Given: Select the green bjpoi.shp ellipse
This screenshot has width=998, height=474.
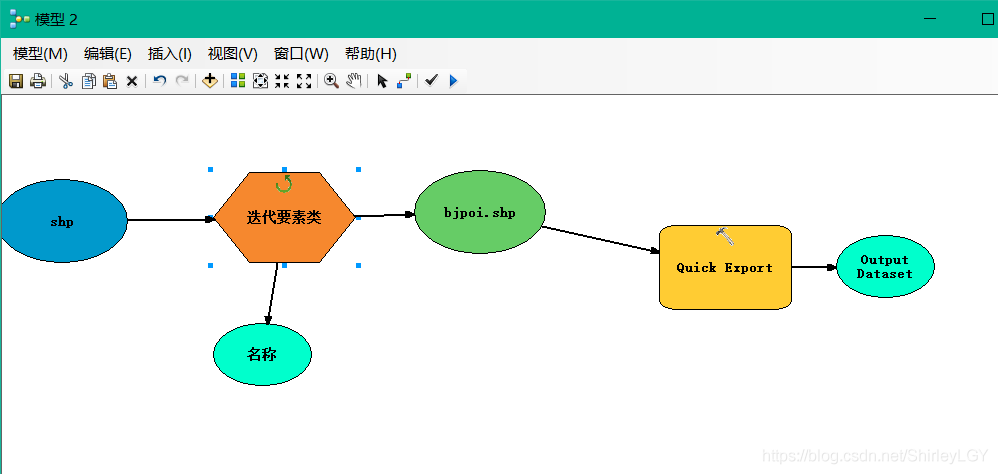Looking at the screenshot, I should point(480,213).
